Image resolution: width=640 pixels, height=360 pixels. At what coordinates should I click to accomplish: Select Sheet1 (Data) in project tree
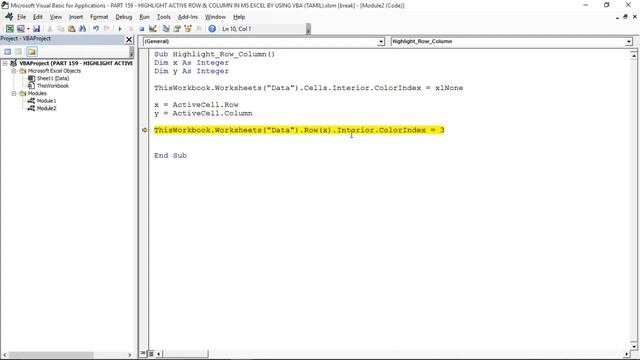[53, 78]
